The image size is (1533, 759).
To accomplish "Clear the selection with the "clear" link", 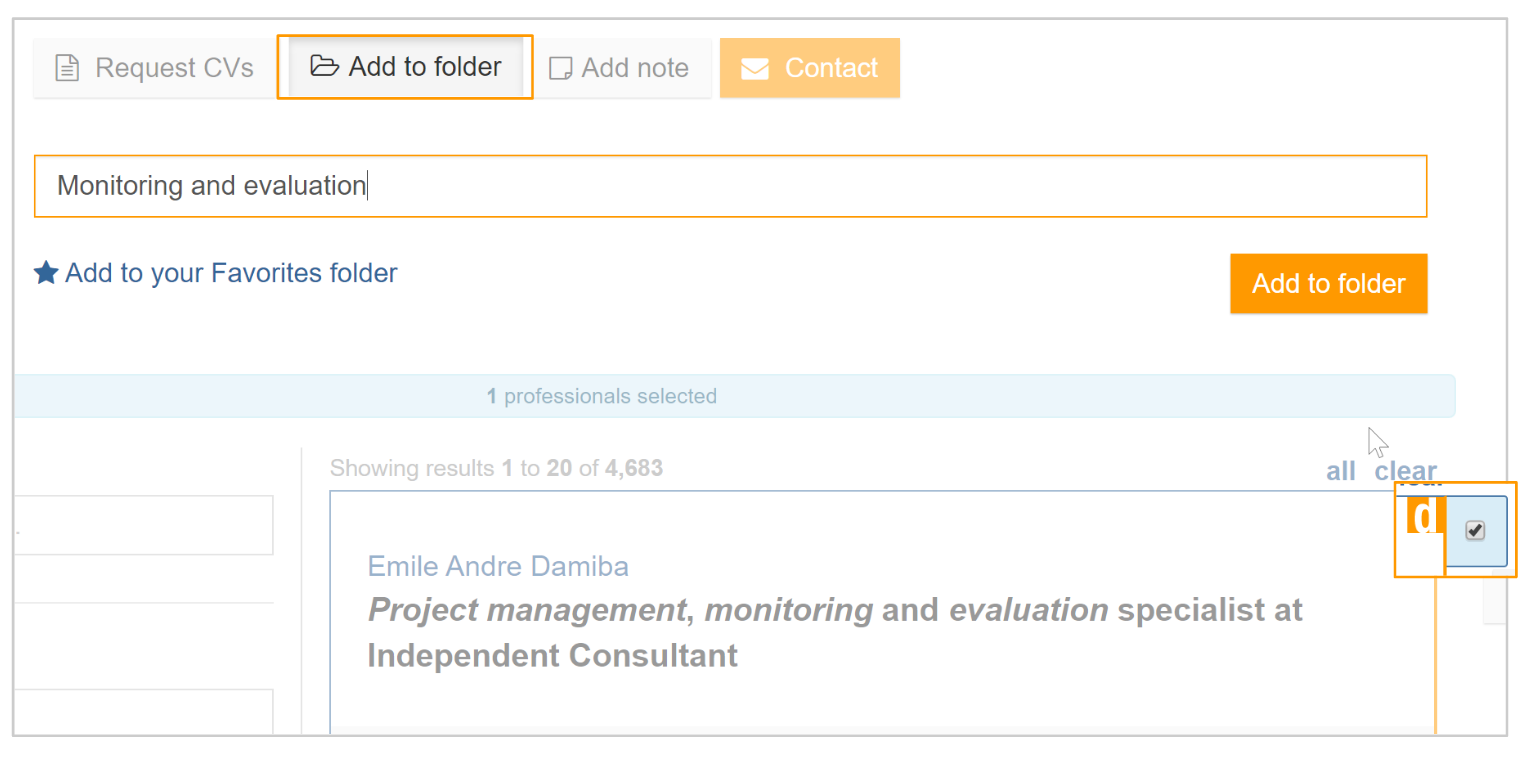I will (1405, 471).
